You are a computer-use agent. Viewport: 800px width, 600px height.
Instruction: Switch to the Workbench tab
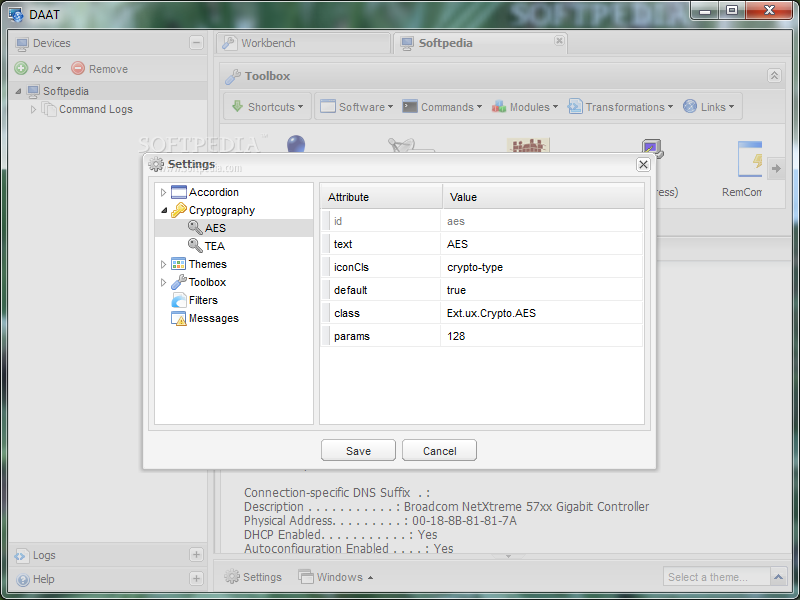click(303, 43)
